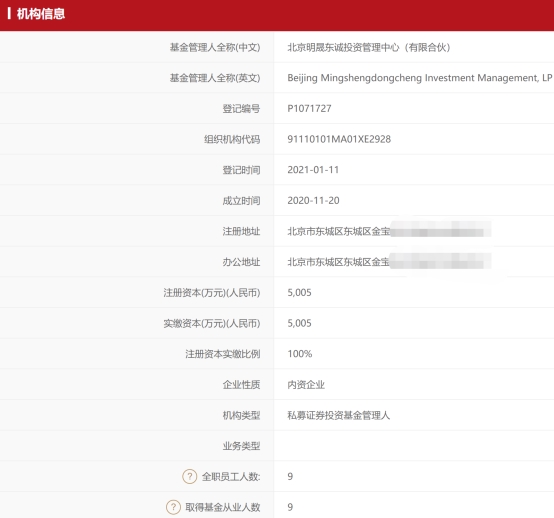Click the 内资企业 enterprise nature value
Screen dimensions: 554x518
(x=306, y=384)
